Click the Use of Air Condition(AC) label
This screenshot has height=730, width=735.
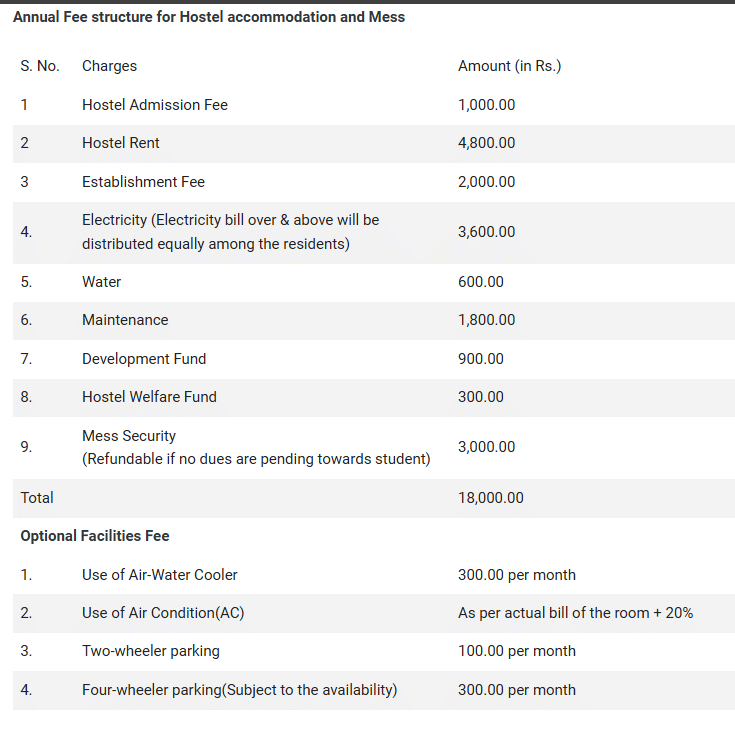pos(163,613)
